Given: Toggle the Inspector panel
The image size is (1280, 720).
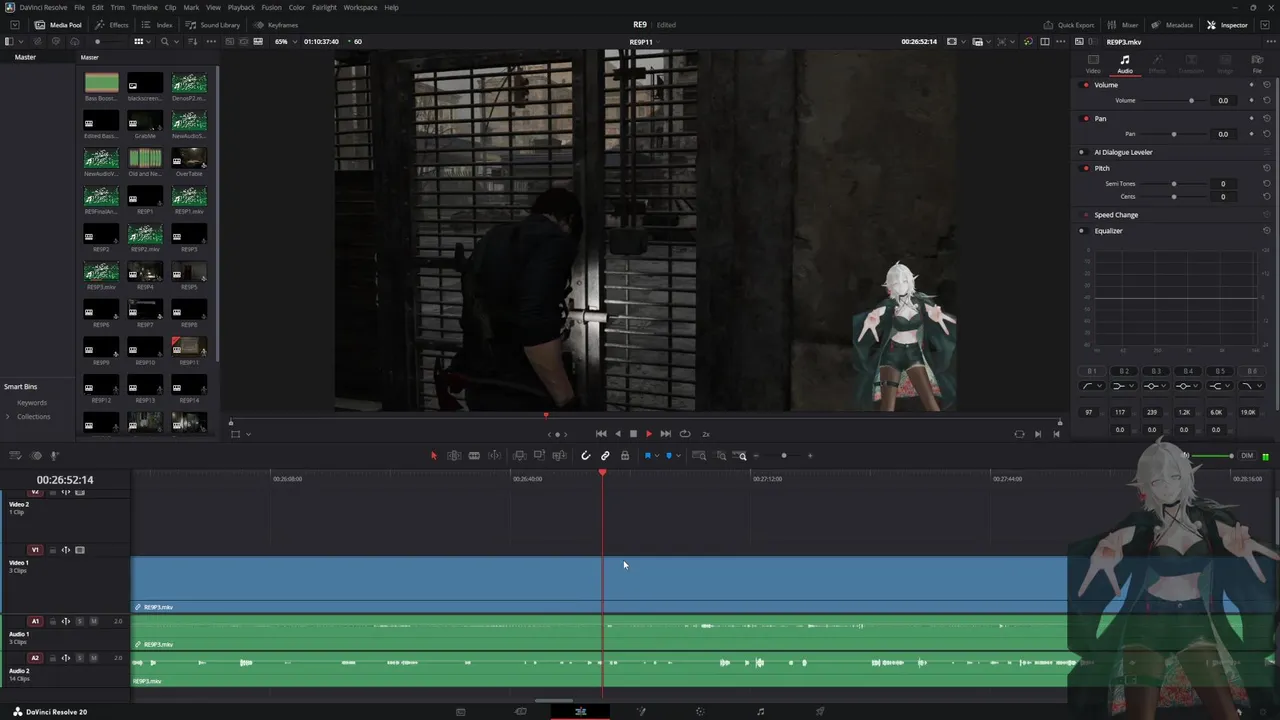Looking at the screenshot, I should [1228, 25].
